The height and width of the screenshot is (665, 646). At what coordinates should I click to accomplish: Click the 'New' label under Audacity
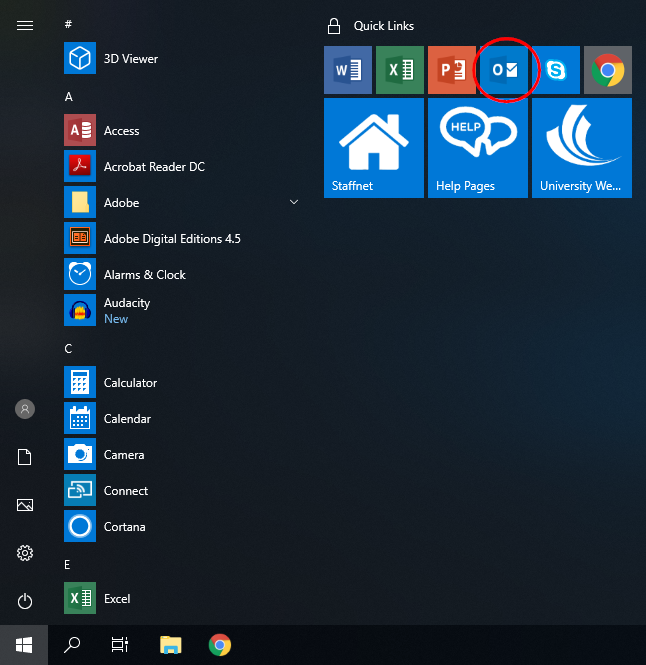116,319
